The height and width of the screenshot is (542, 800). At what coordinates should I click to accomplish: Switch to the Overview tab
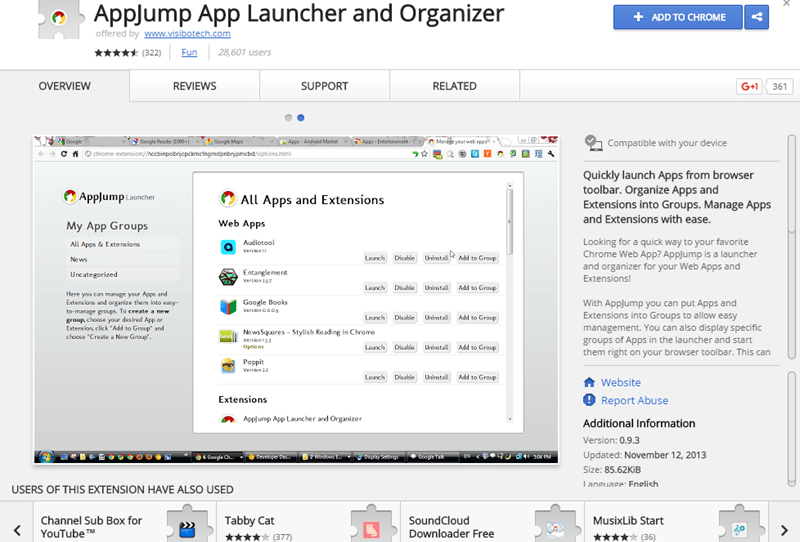tap(65, 86)
